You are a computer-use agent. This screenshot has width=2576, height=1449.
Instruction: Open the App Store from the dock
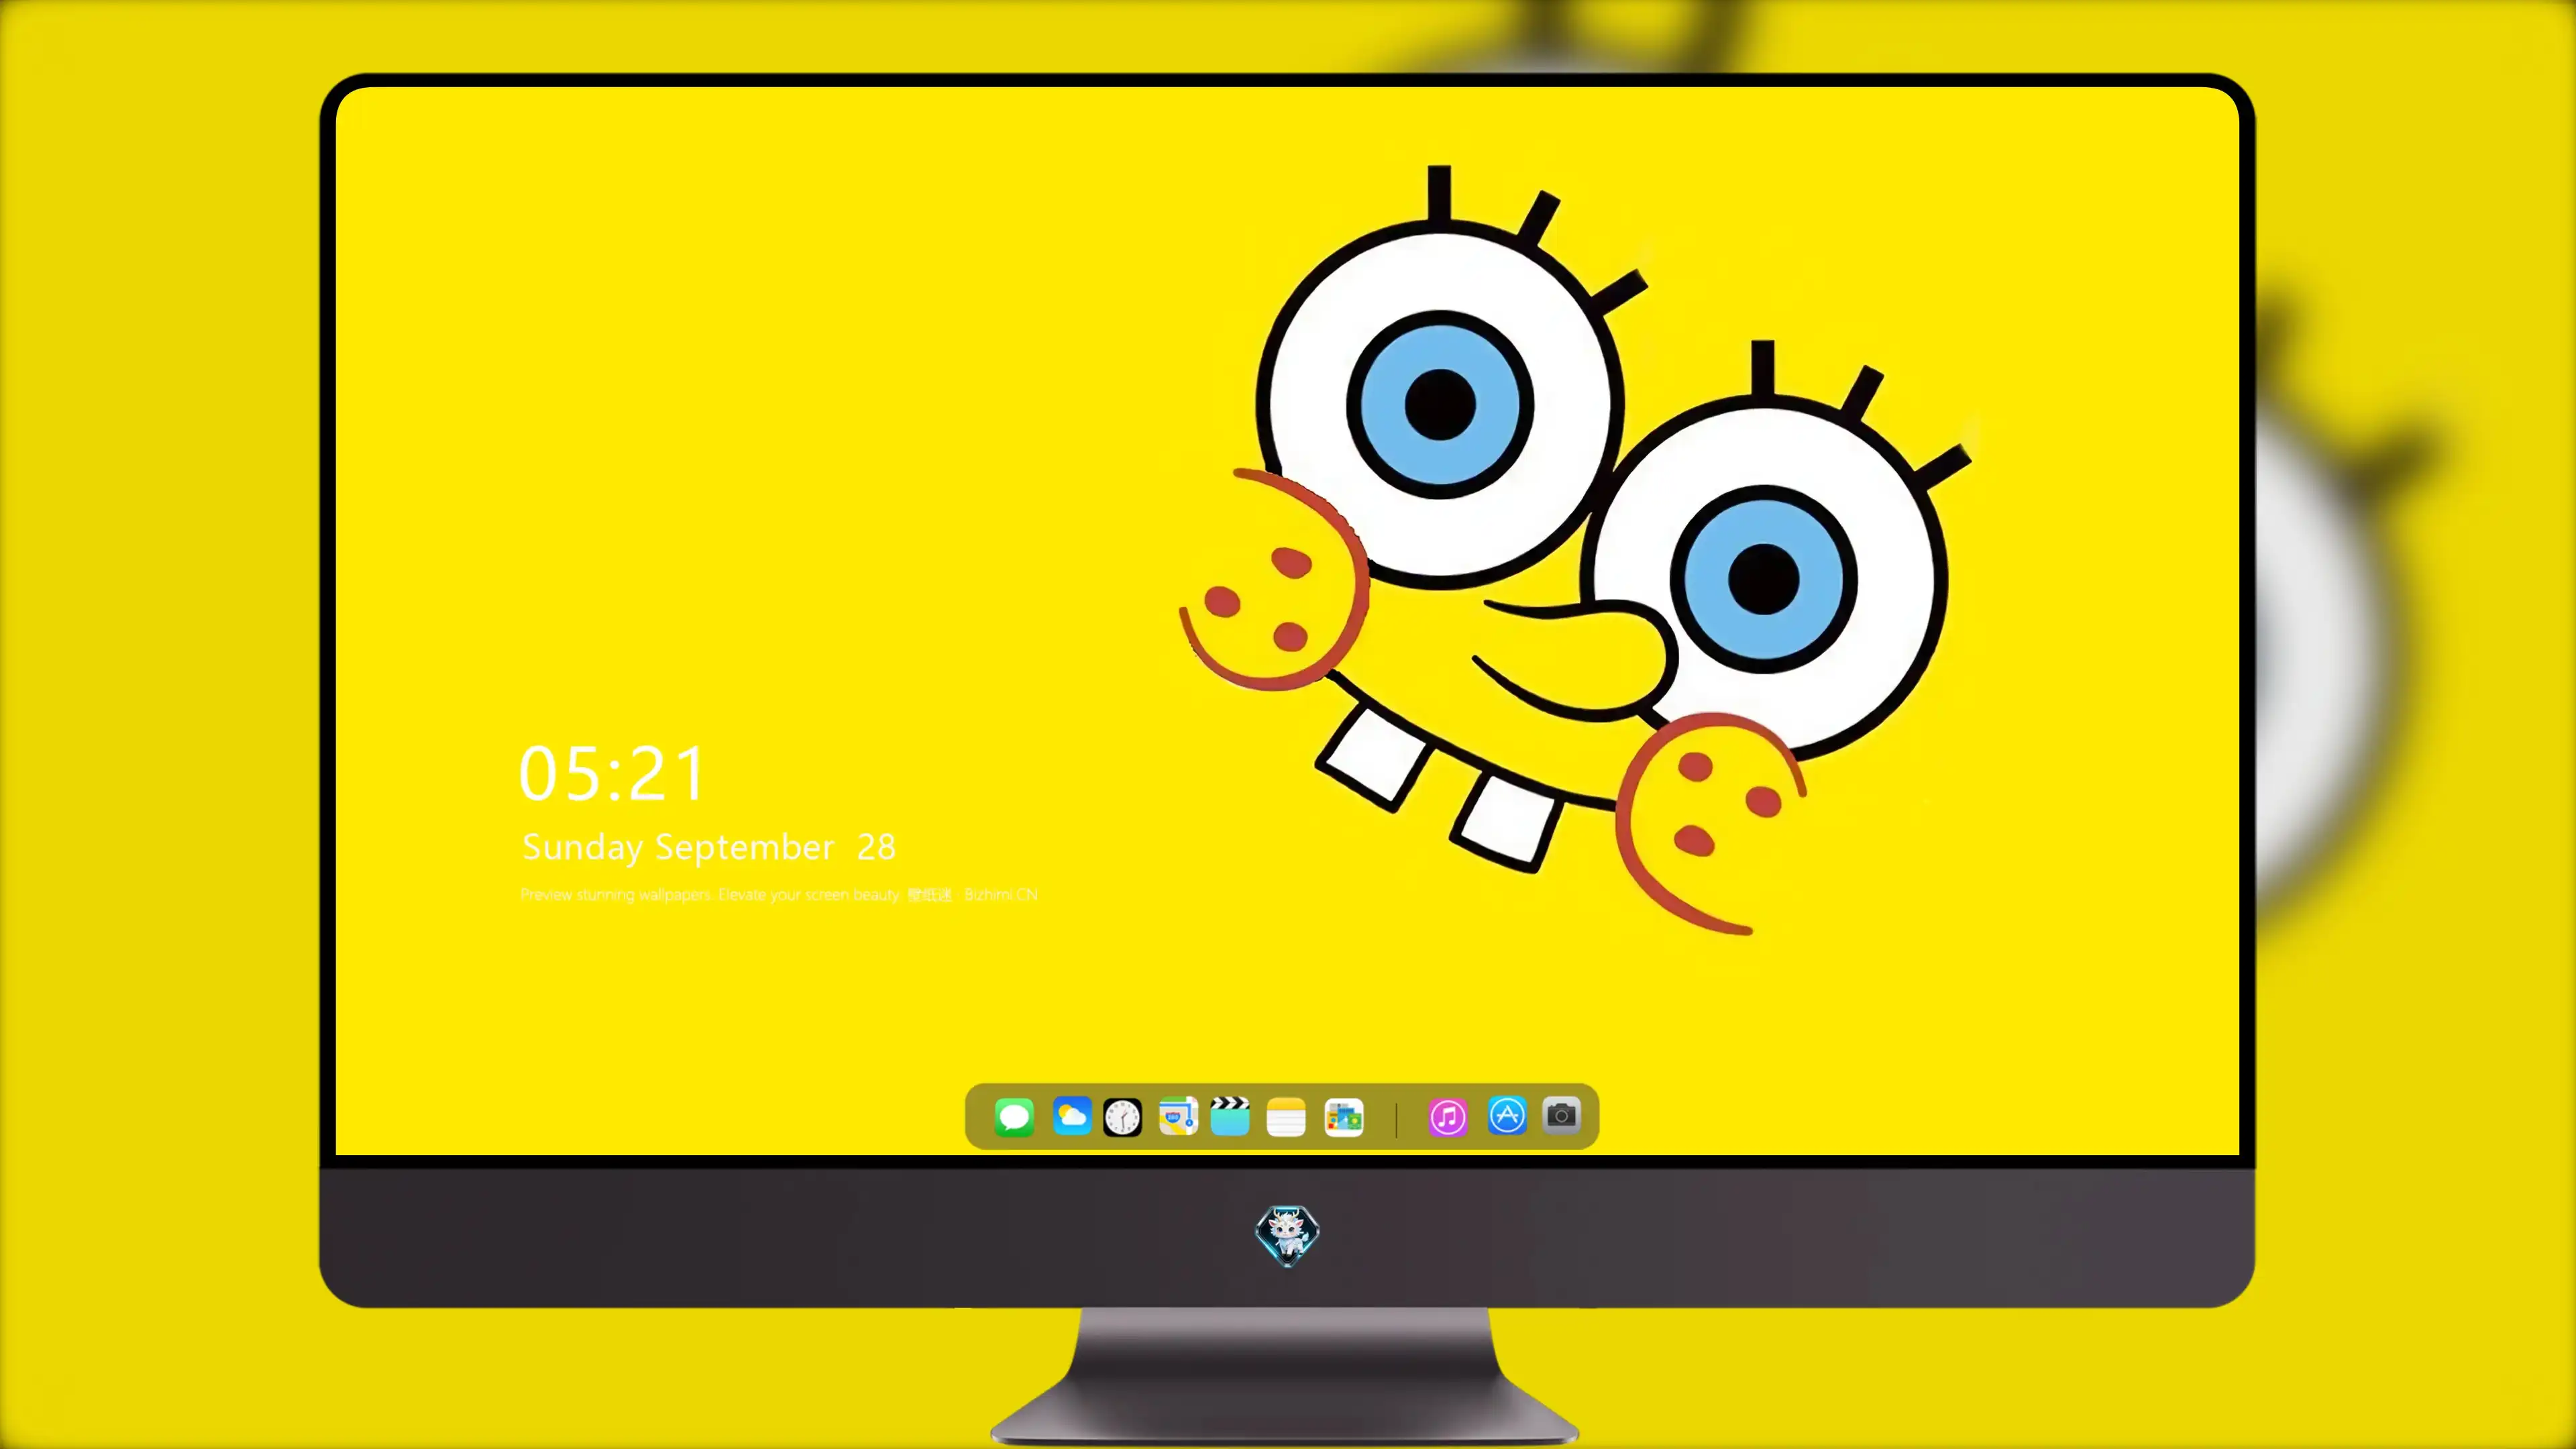point(1507,1116)
